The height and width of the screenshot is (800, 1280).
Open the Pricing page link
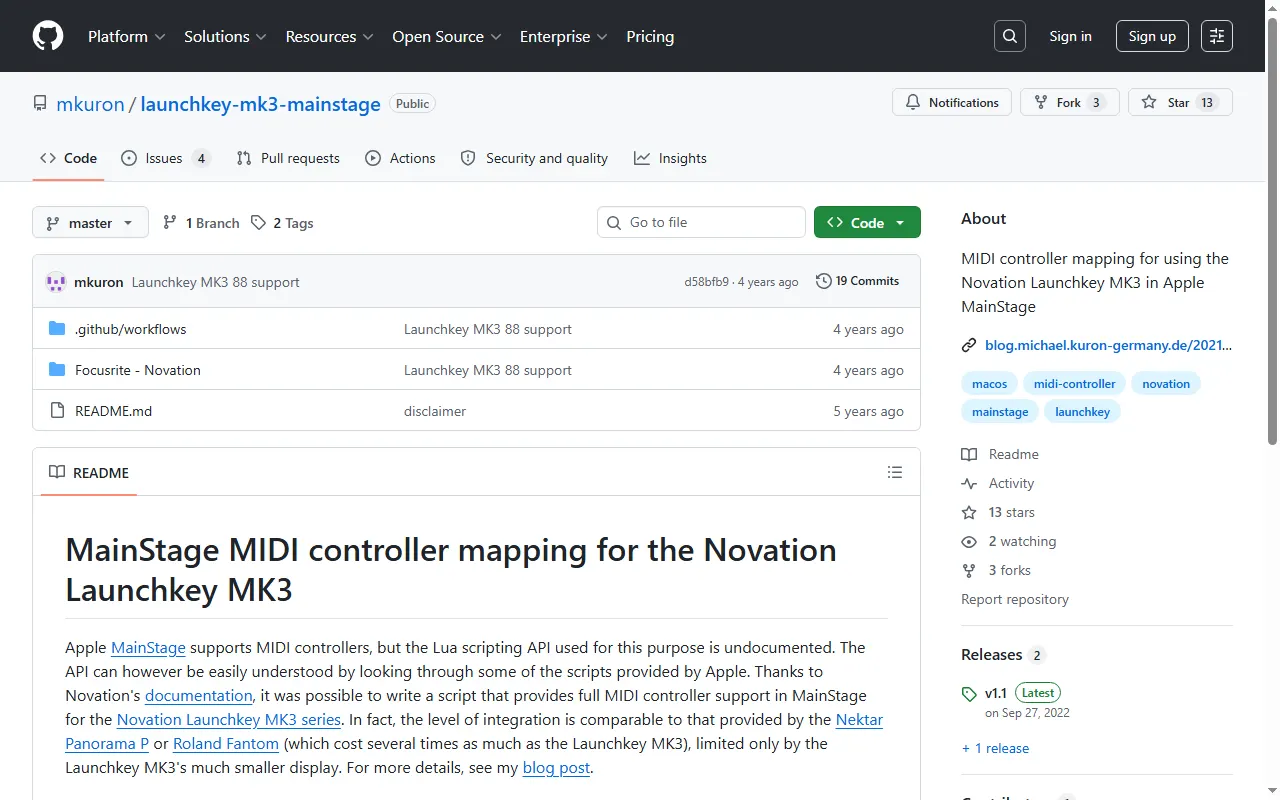650,36
